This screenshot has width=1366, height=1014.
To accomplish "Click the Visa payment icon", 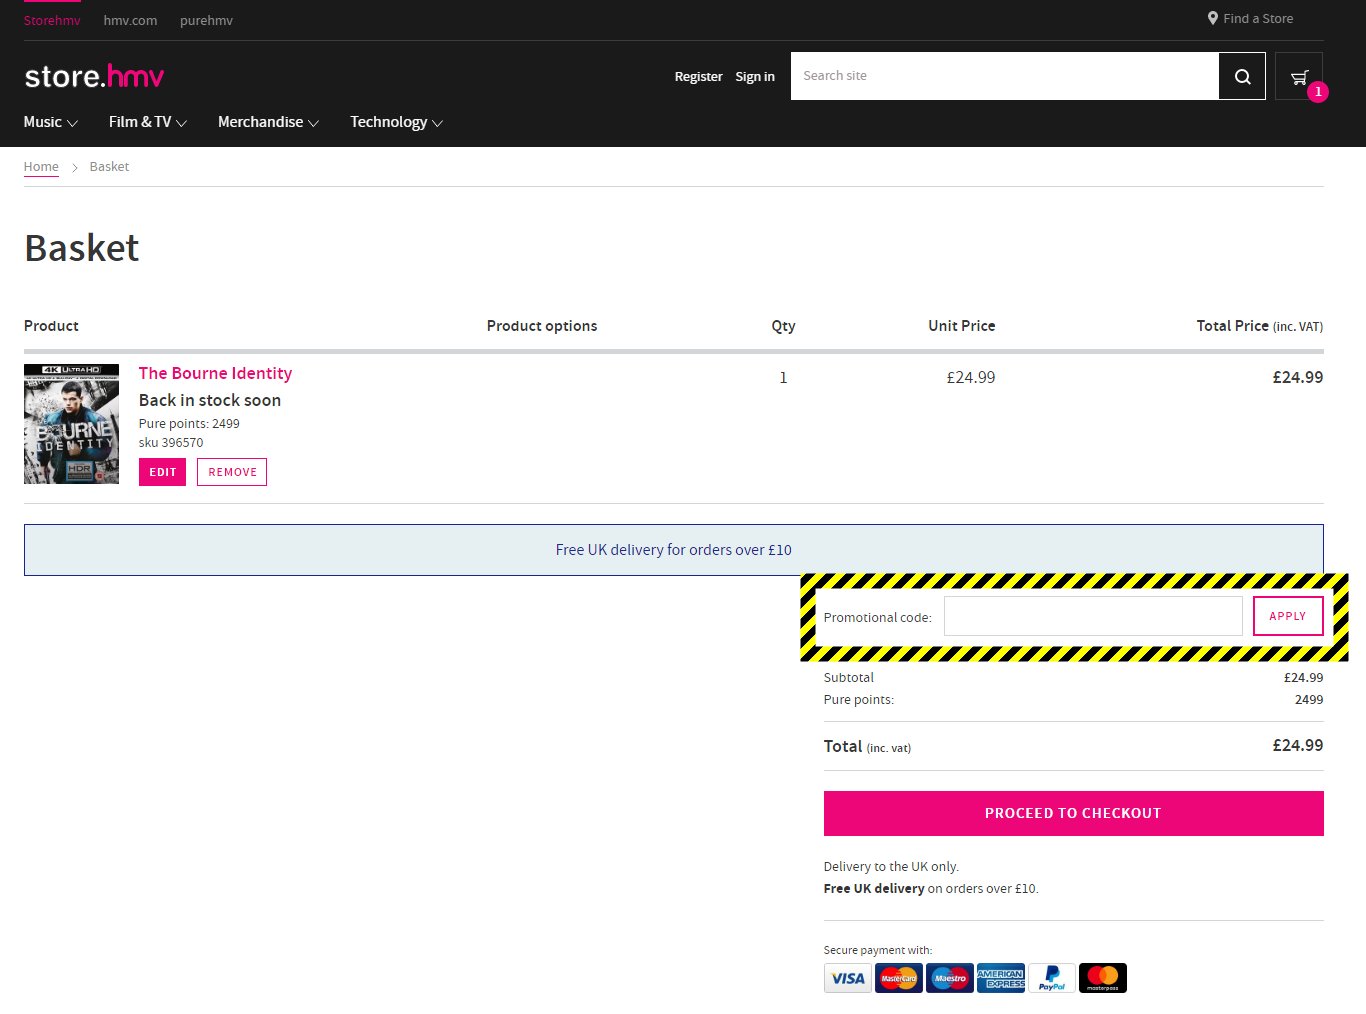I will pos(848,978).
